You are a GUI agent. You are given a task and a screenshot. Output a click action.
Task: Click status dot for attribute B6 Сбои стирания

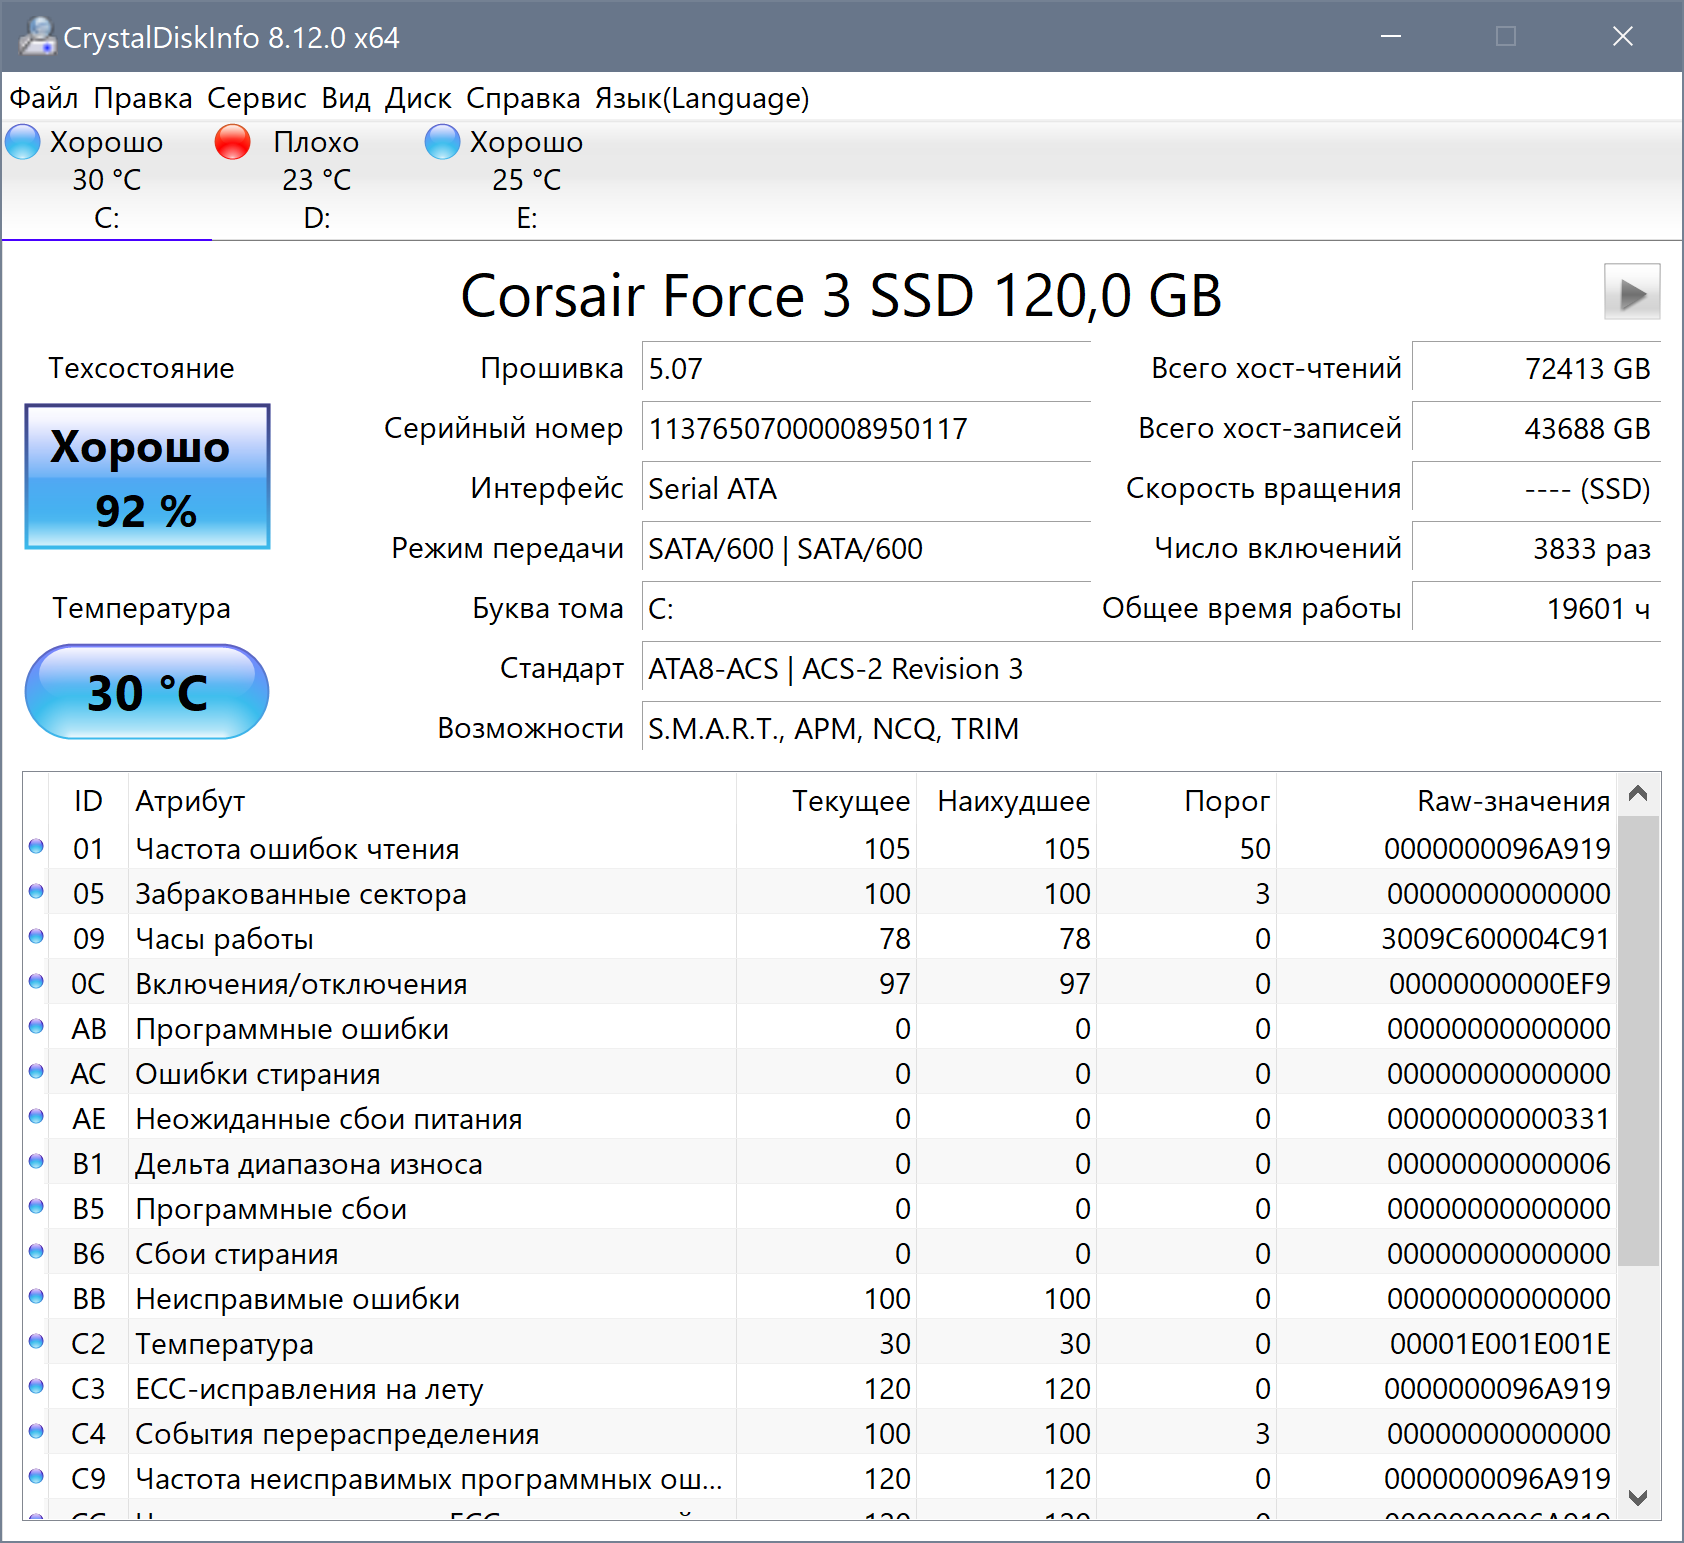(36, 1252)
